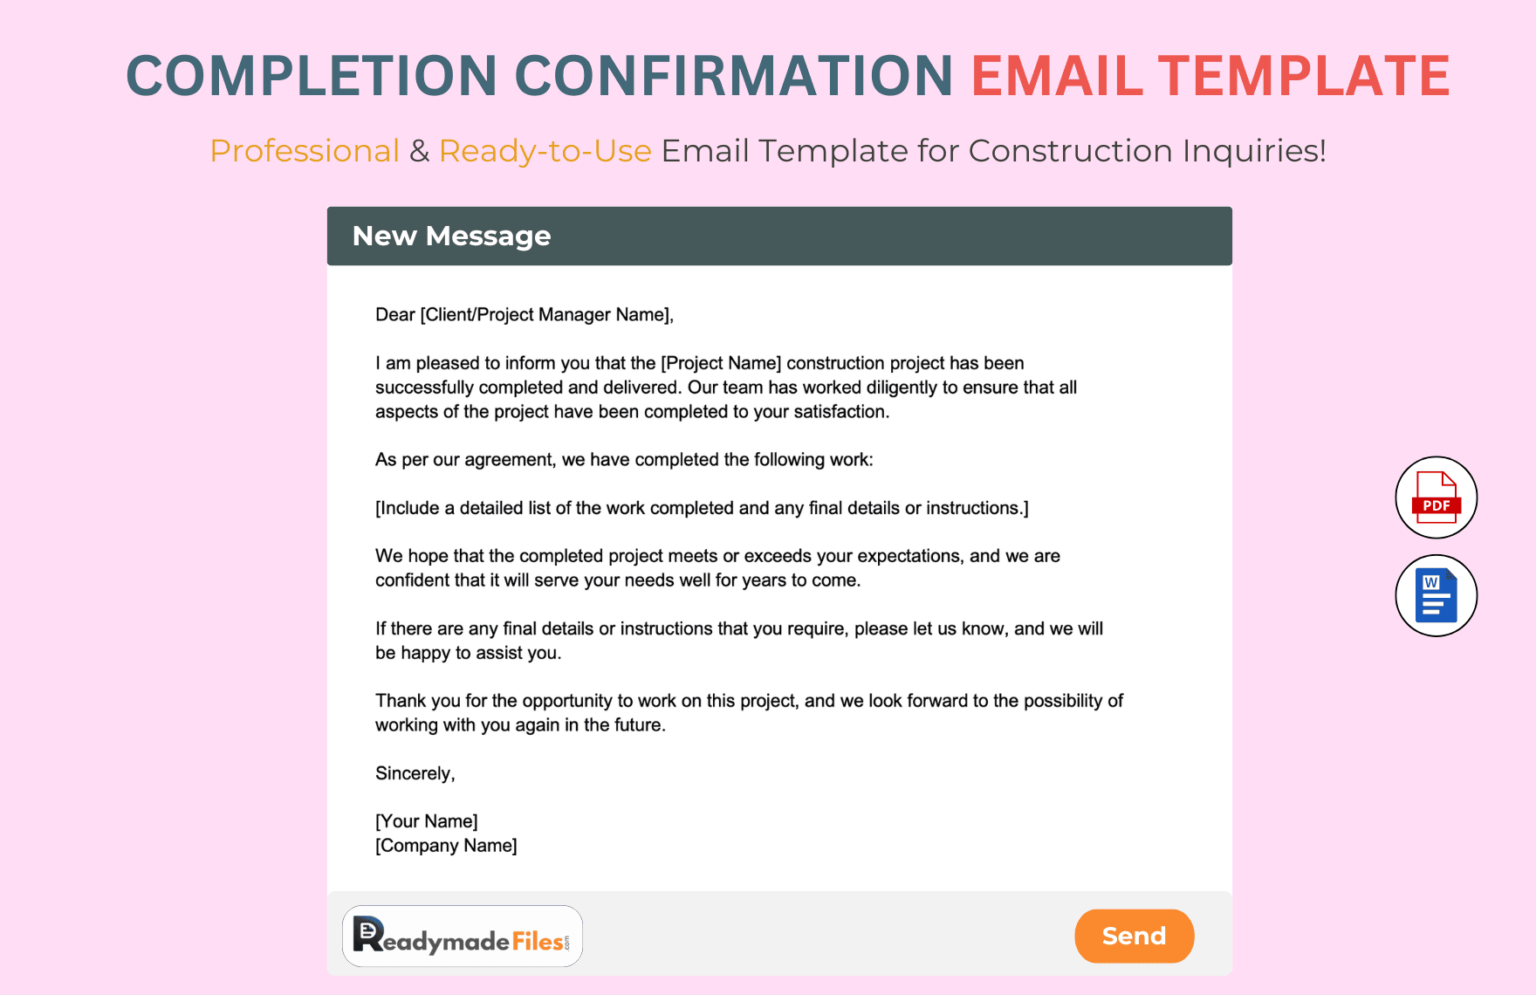Click the orange word 'Professional' in subtitle
The image size is (1536, 995).
[x=304, y=151]
